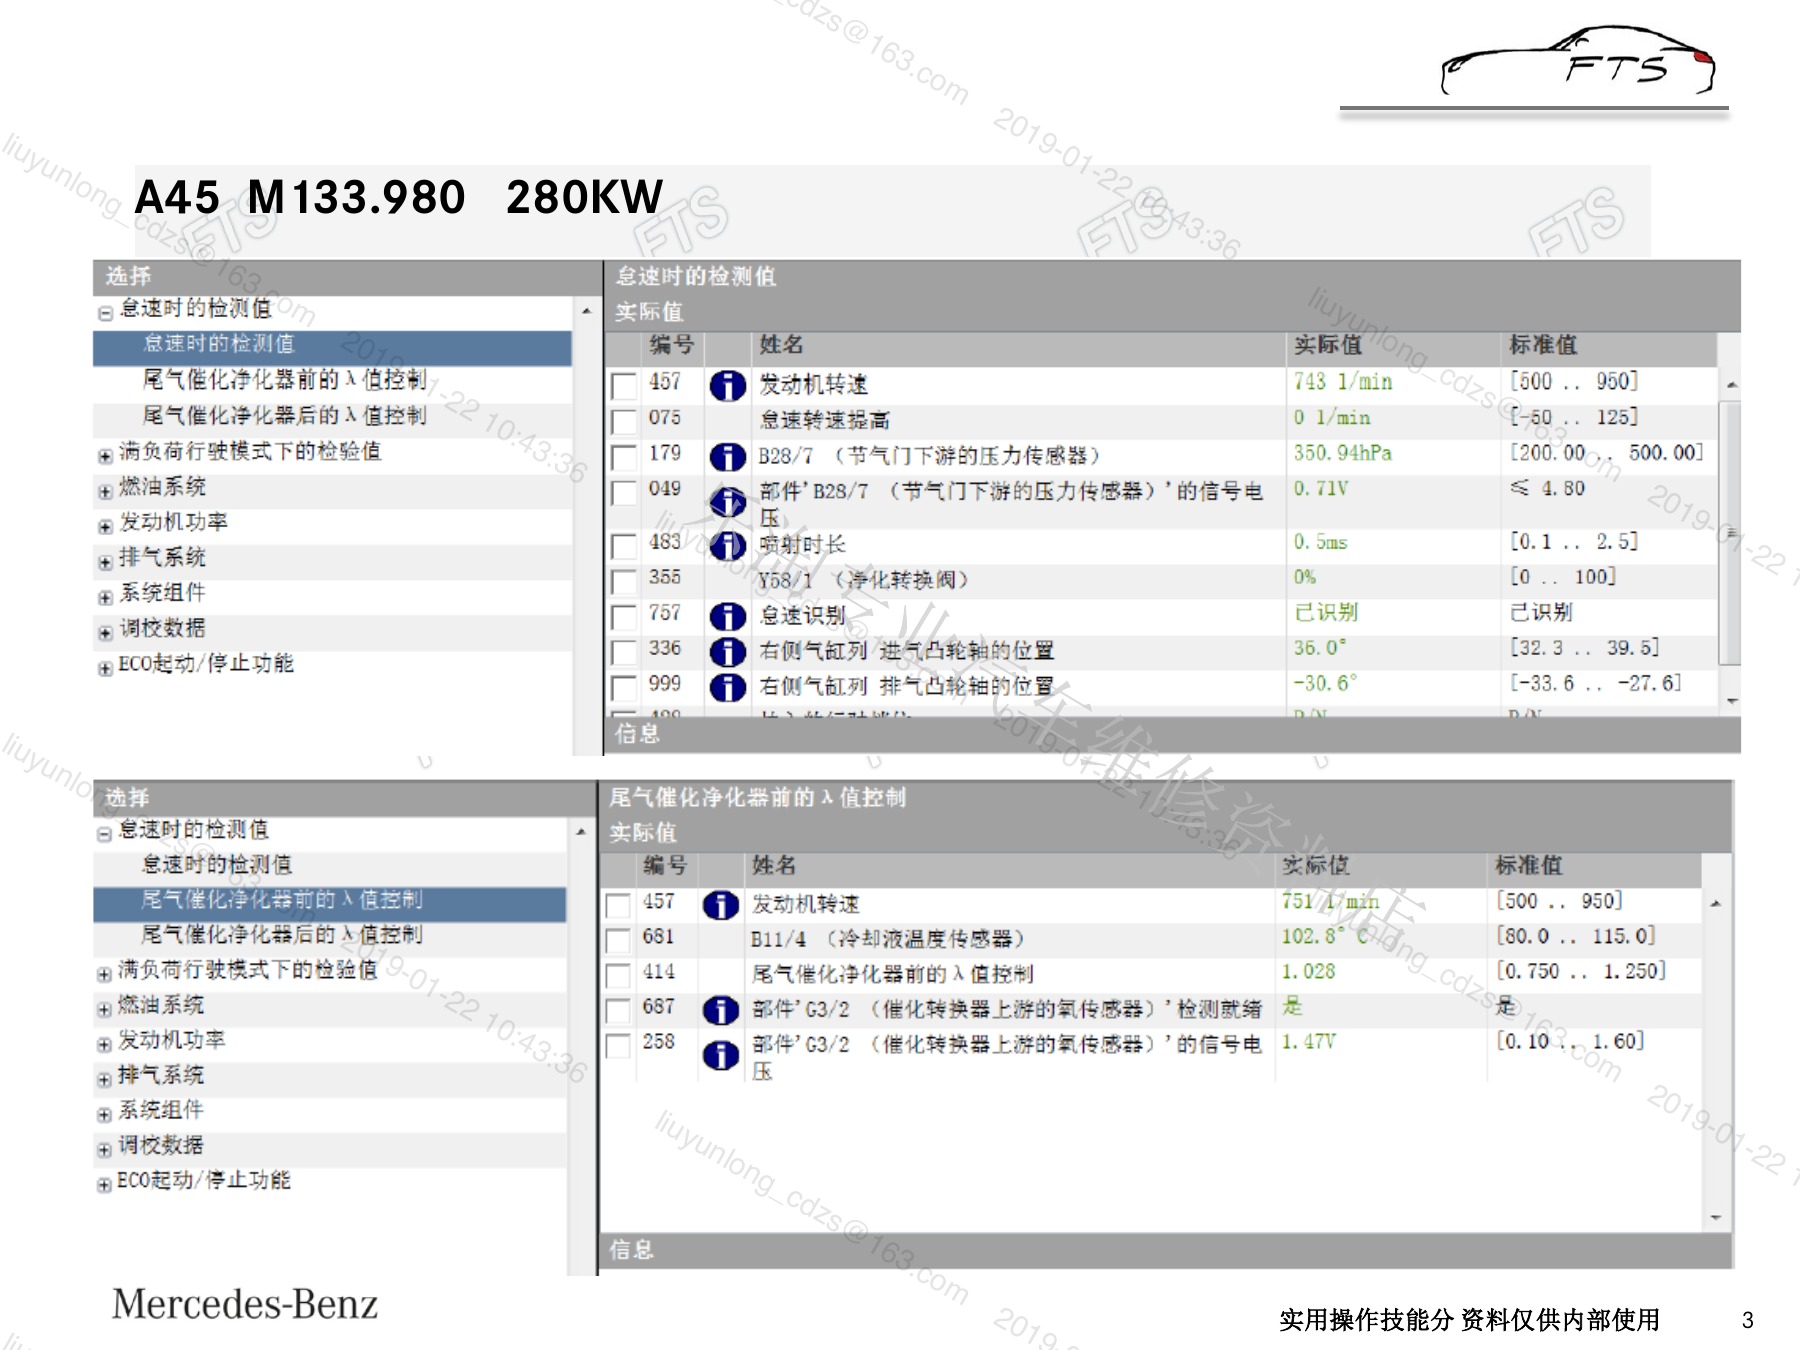The width and height of the screenshot is (1800, 1350).
Task: Expand 发动机功率 in lower tree
Action: (104, 1044)
